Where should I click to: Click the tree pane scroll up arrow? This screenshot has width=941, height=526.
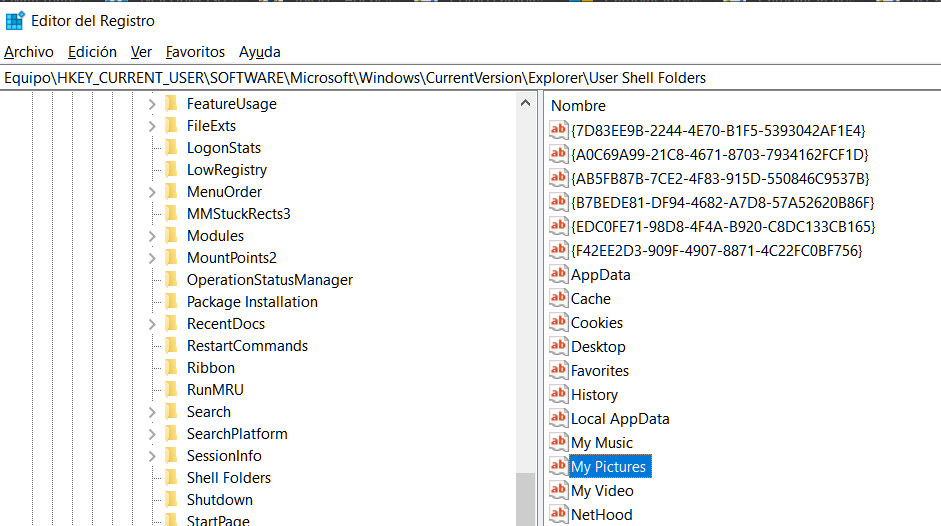(x=525, y=103)
